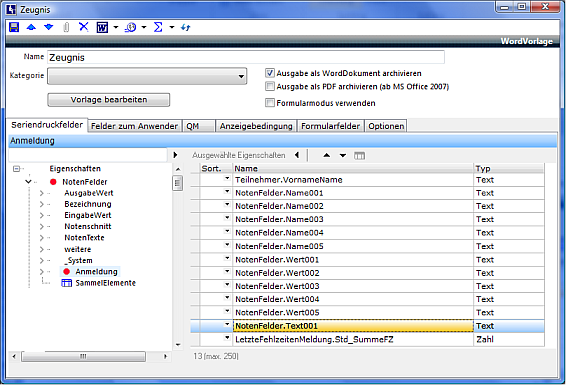
Task: Open the Anzeigebedingung tab
Action: [256, 126]
